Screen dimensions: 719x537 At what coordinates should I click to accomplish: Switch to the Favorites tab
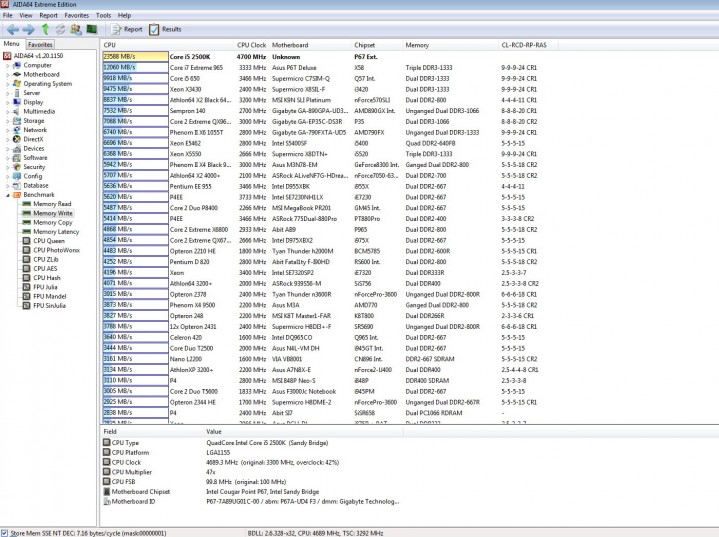[40, 44]
